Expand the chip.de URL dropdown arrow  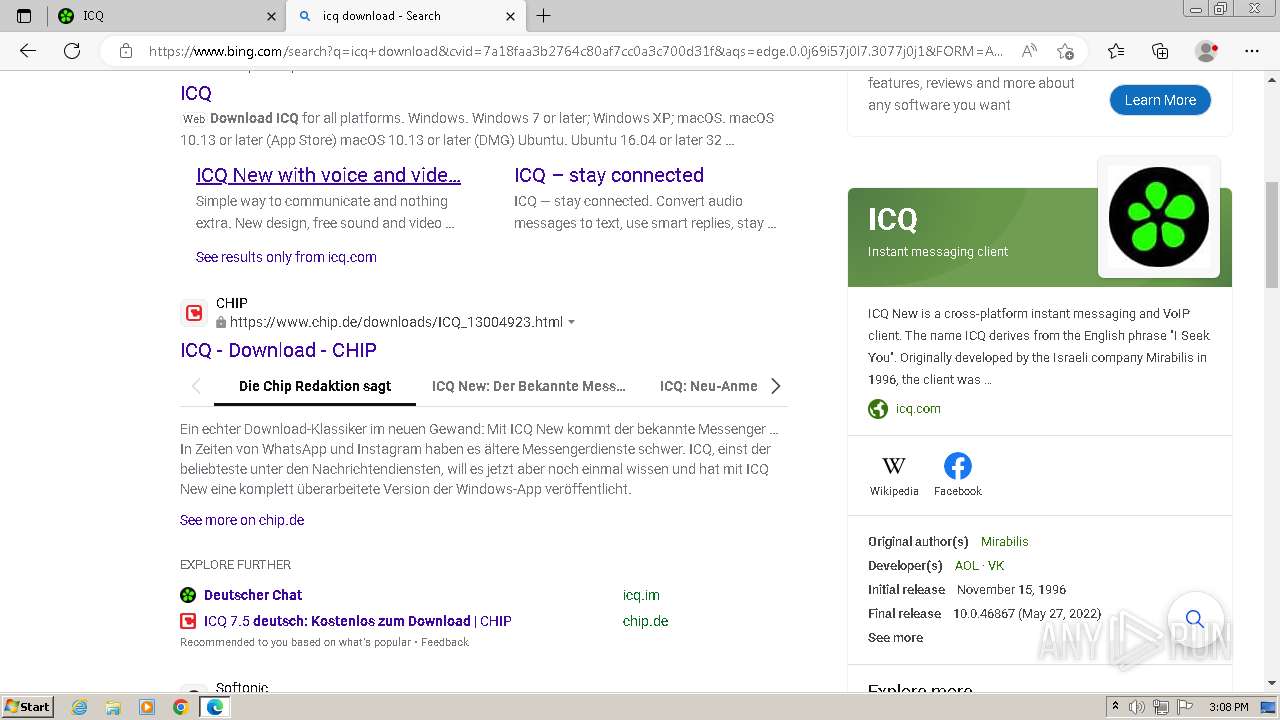pyautogui.click(x=572, y=322)
